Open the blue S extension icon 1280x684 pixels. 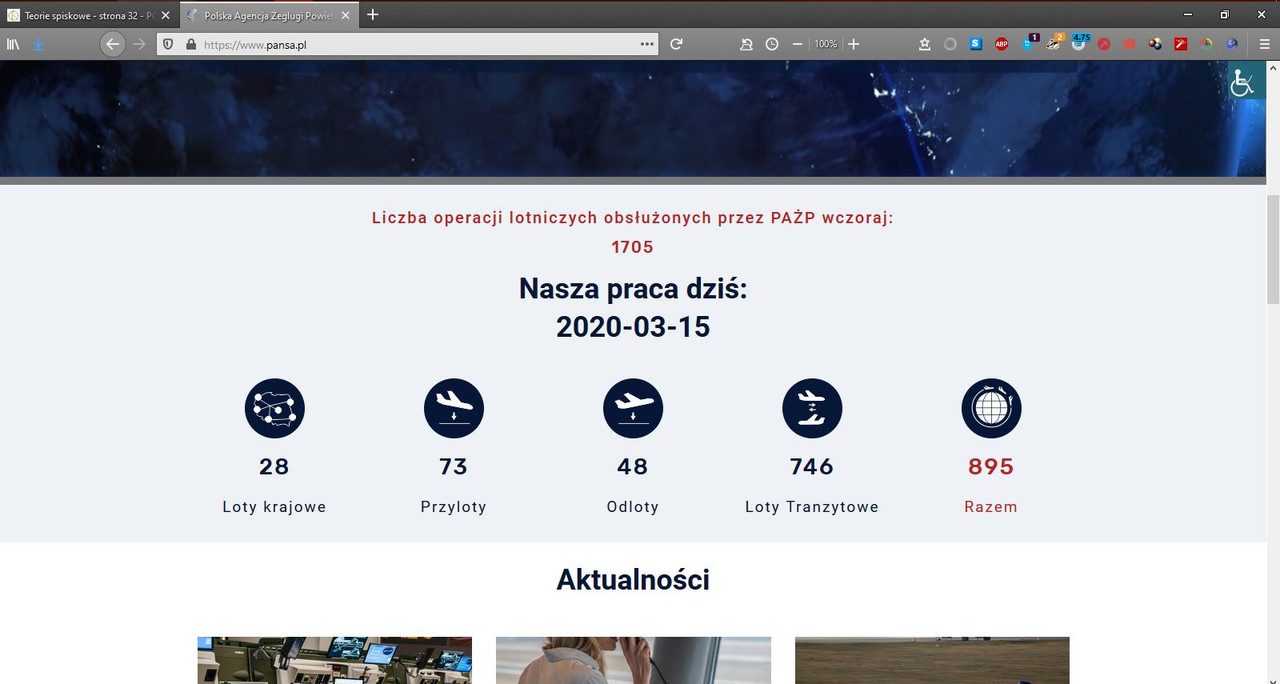tap(976, 44)
